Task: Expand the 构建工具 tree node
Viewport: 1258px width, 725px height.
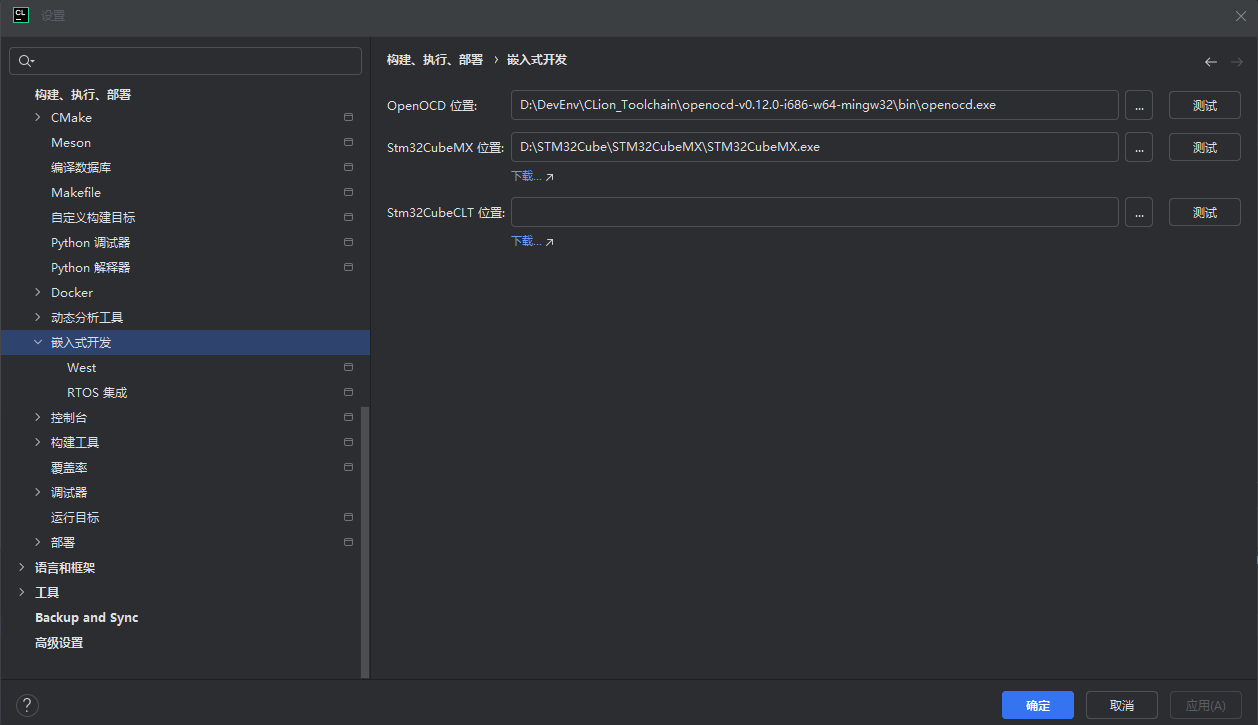Action: [x=38, y=442]
